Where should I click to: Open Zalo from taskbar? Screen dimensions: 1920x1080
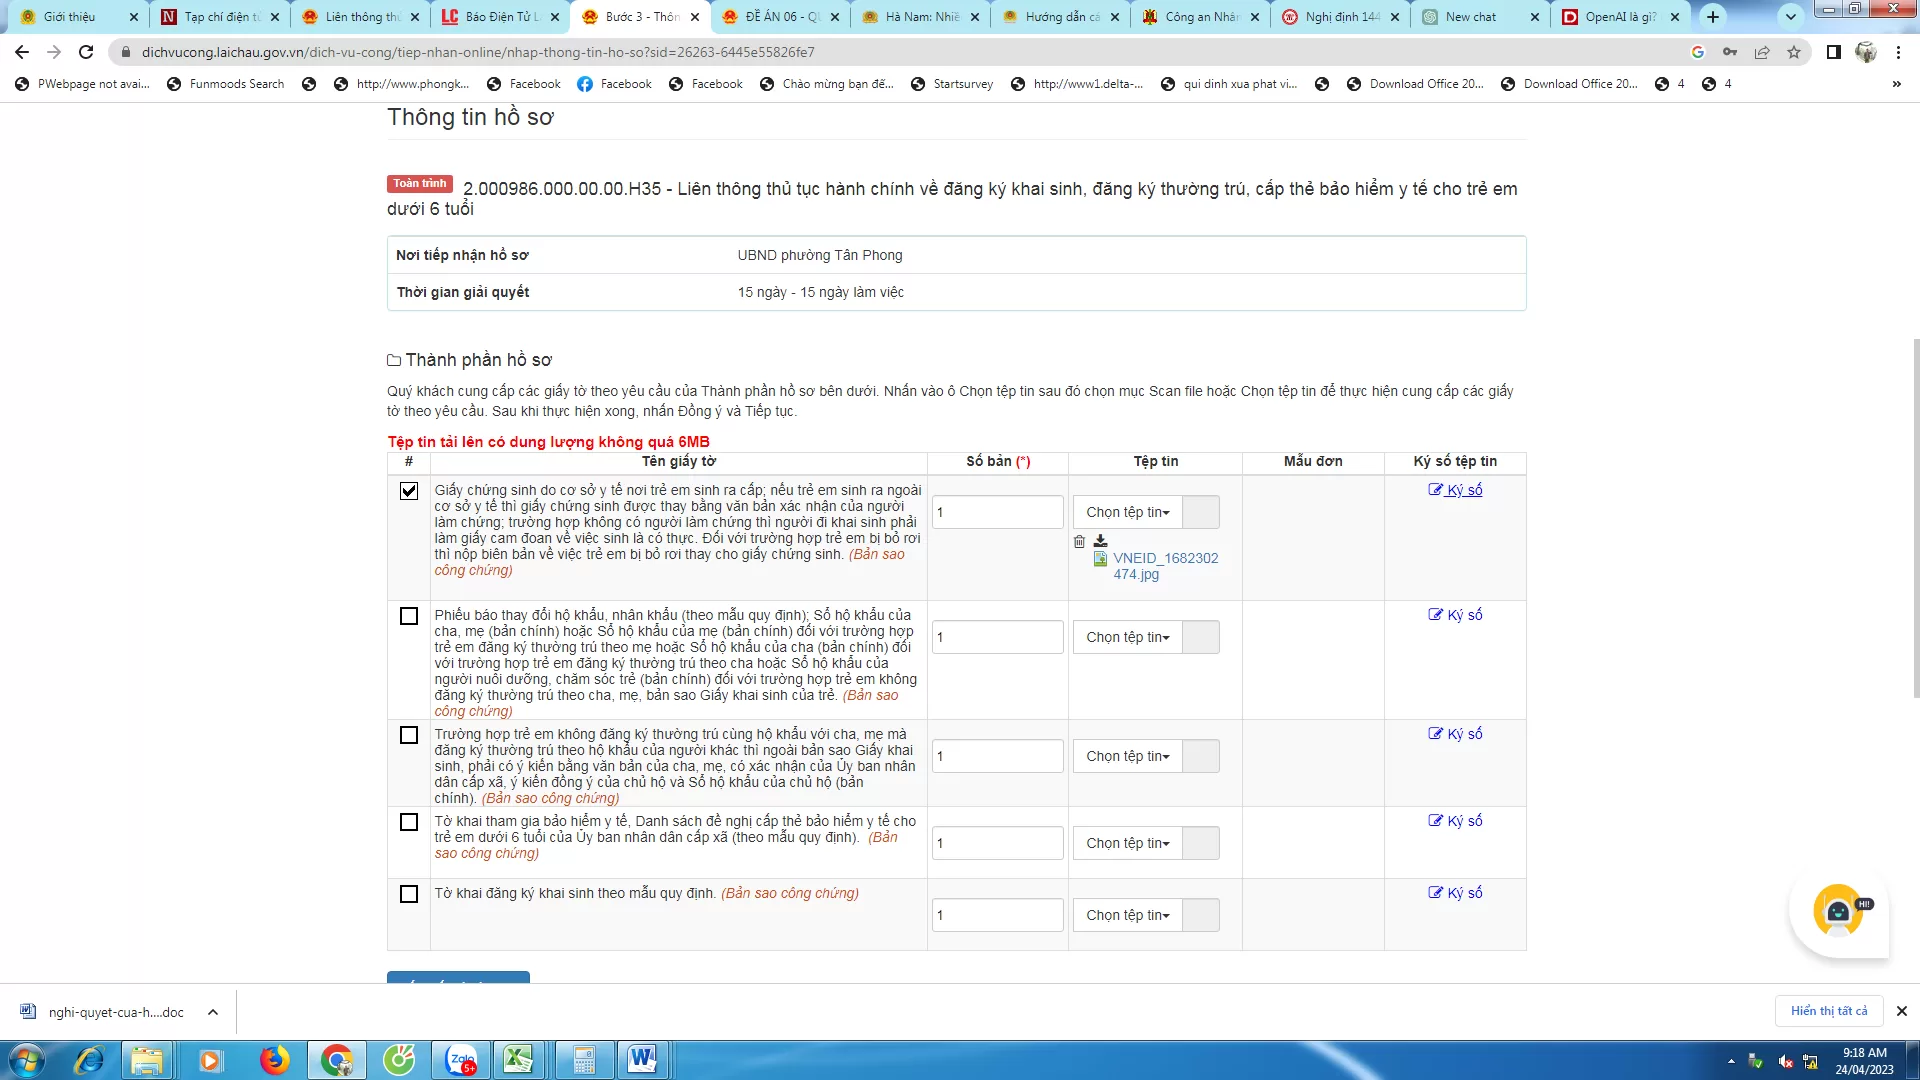[462, 1060]
